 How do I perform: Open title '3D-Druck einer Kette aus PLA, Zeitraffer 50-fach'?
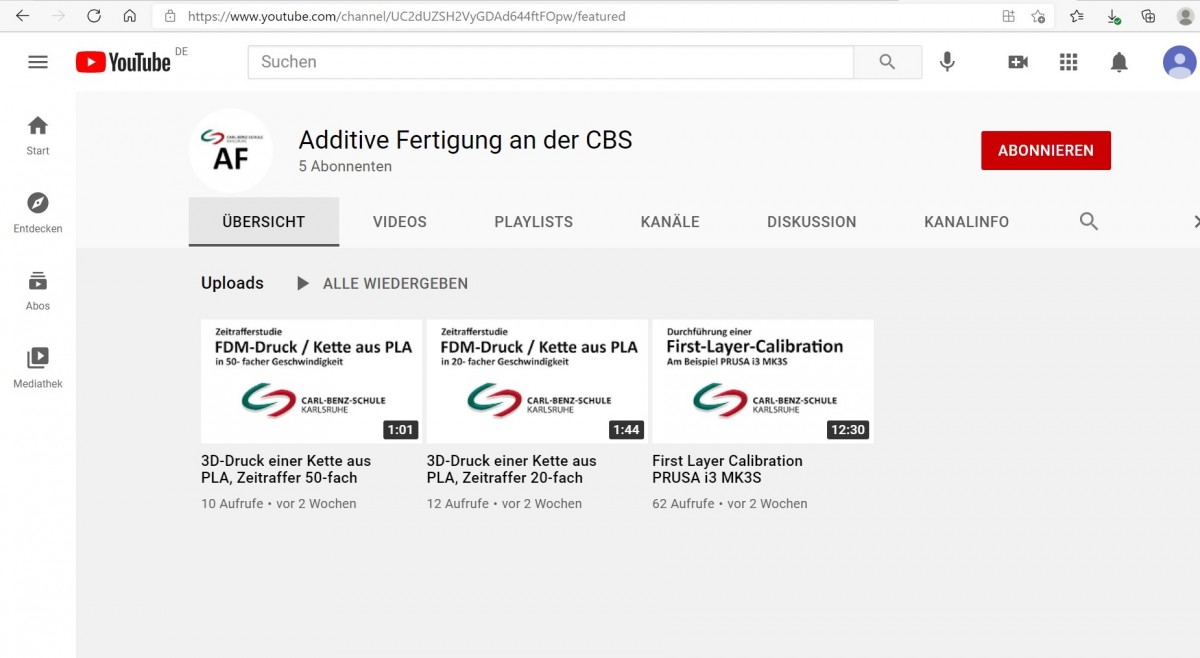tap(286, 469)
